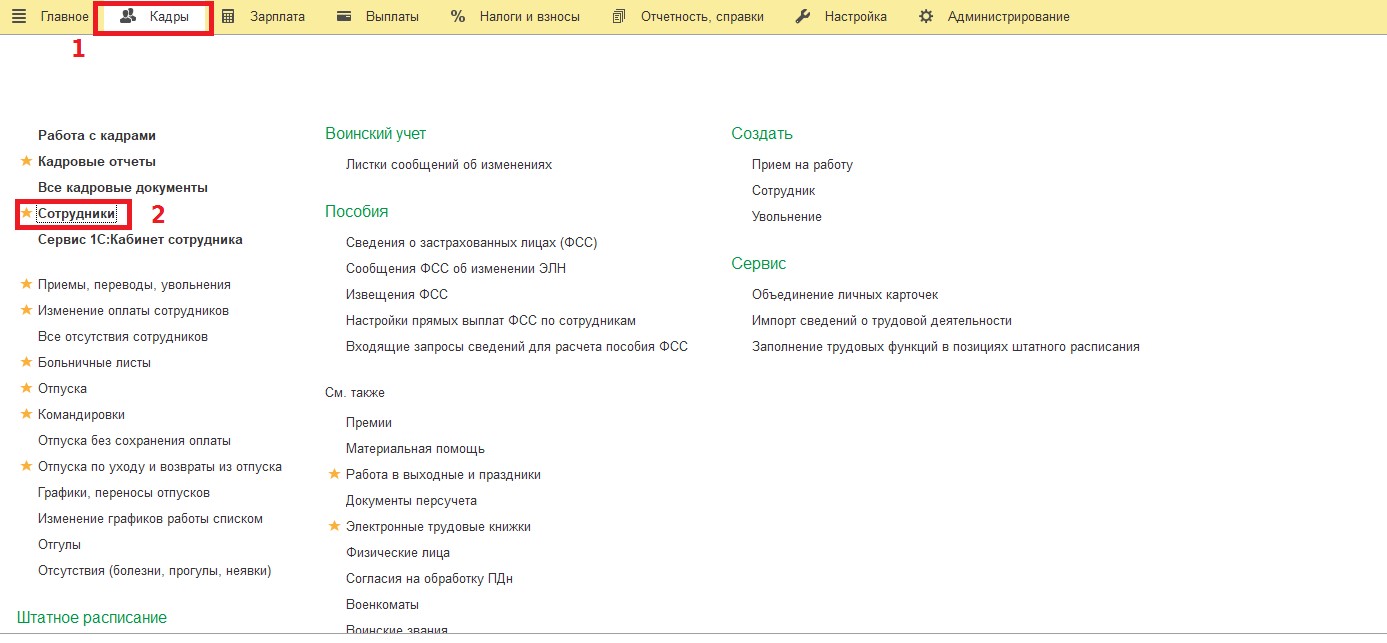
Task: Open Изменение оплаты сотрудников
Action: (133, 310)
